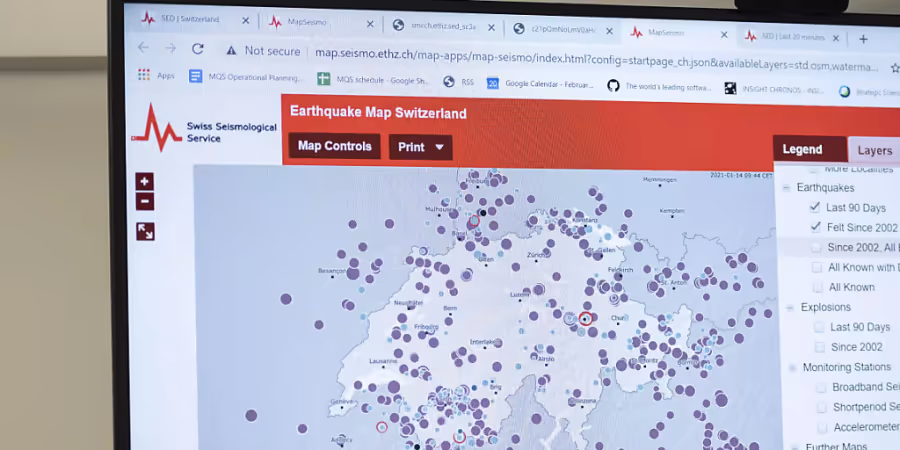The height and width of the screenshot is (450, 900).
Task: Switch to the Legend tab
Action: pyautogui.click(x=802, y=149)
